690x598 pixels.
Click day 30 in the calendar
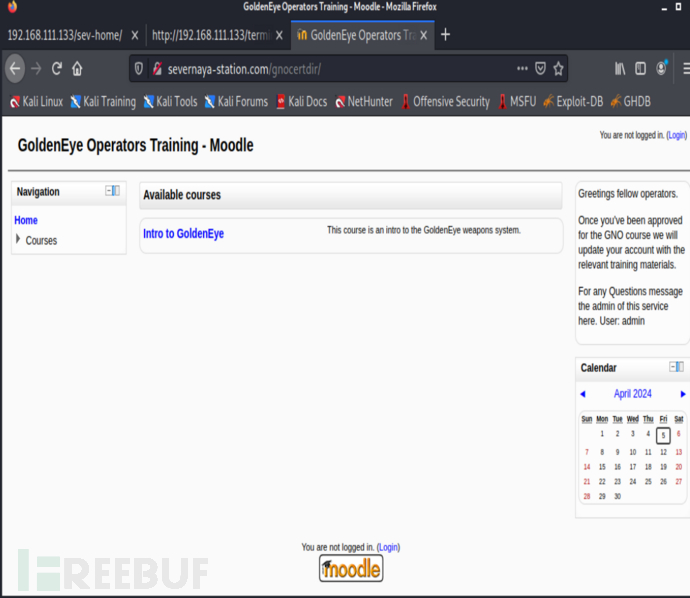[x=617, y=496]
